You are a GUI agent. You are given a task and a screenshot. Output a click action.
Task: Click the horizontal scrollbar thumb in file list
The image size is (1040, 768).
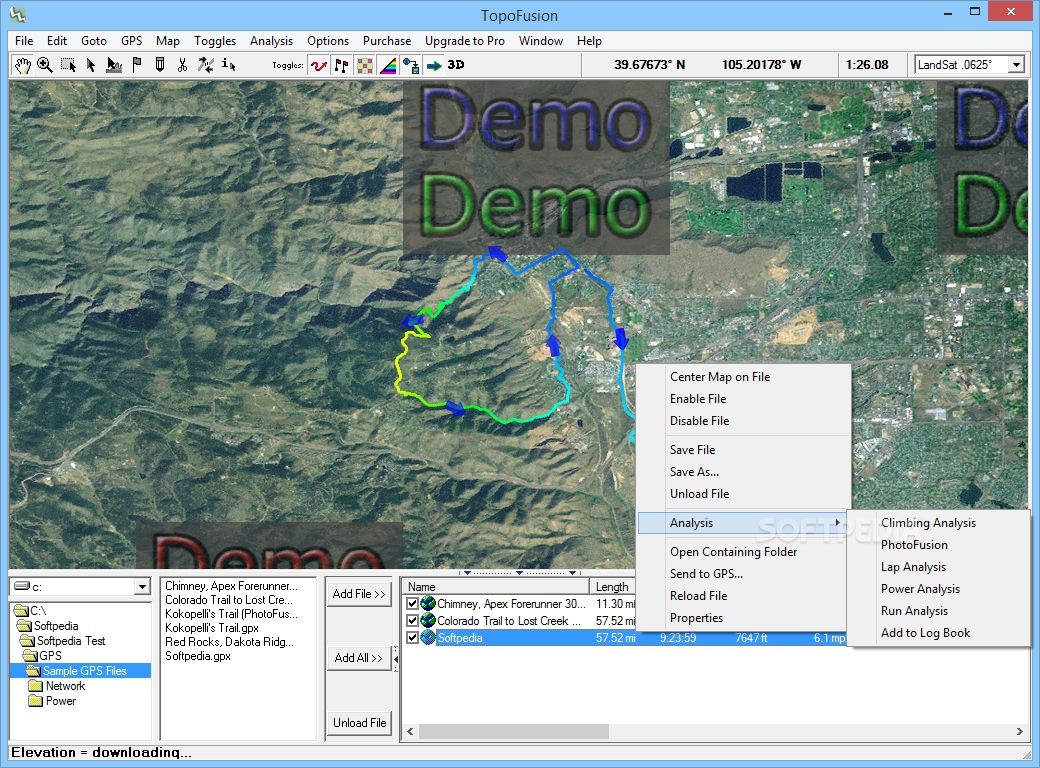tap(514, 732)
